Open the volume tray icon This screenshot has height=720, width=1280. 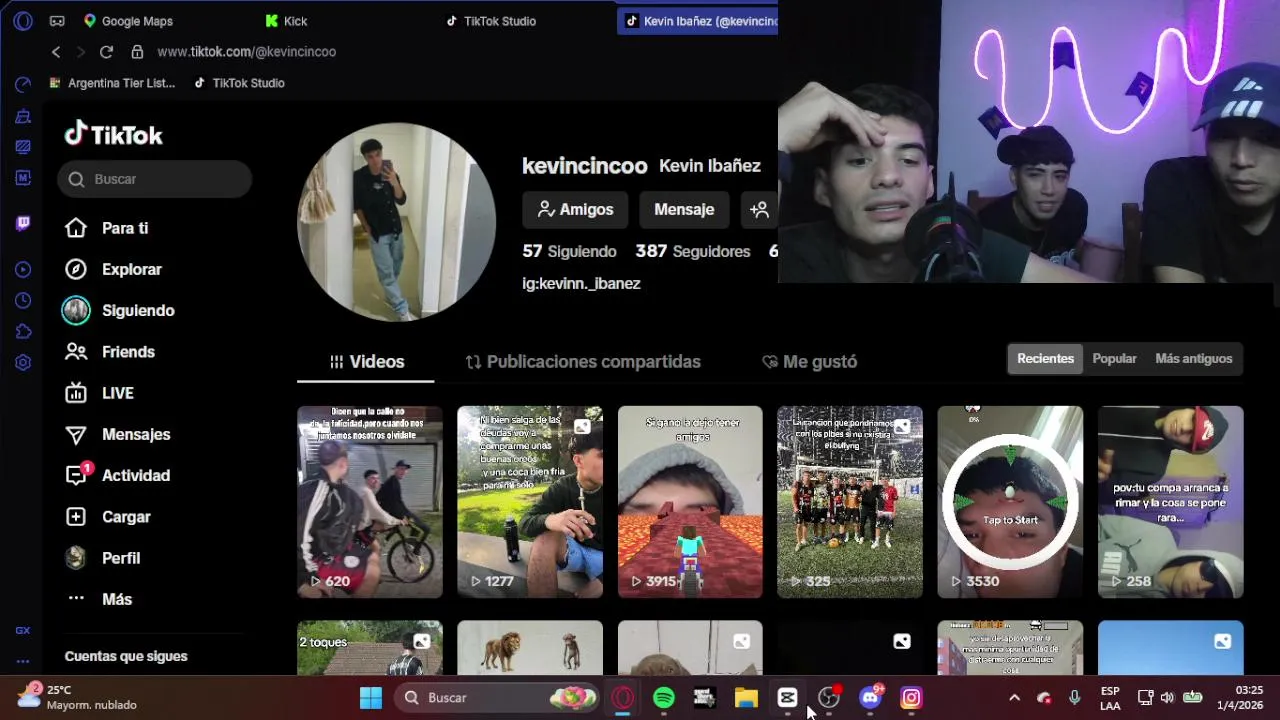[x=1167, y=698]
